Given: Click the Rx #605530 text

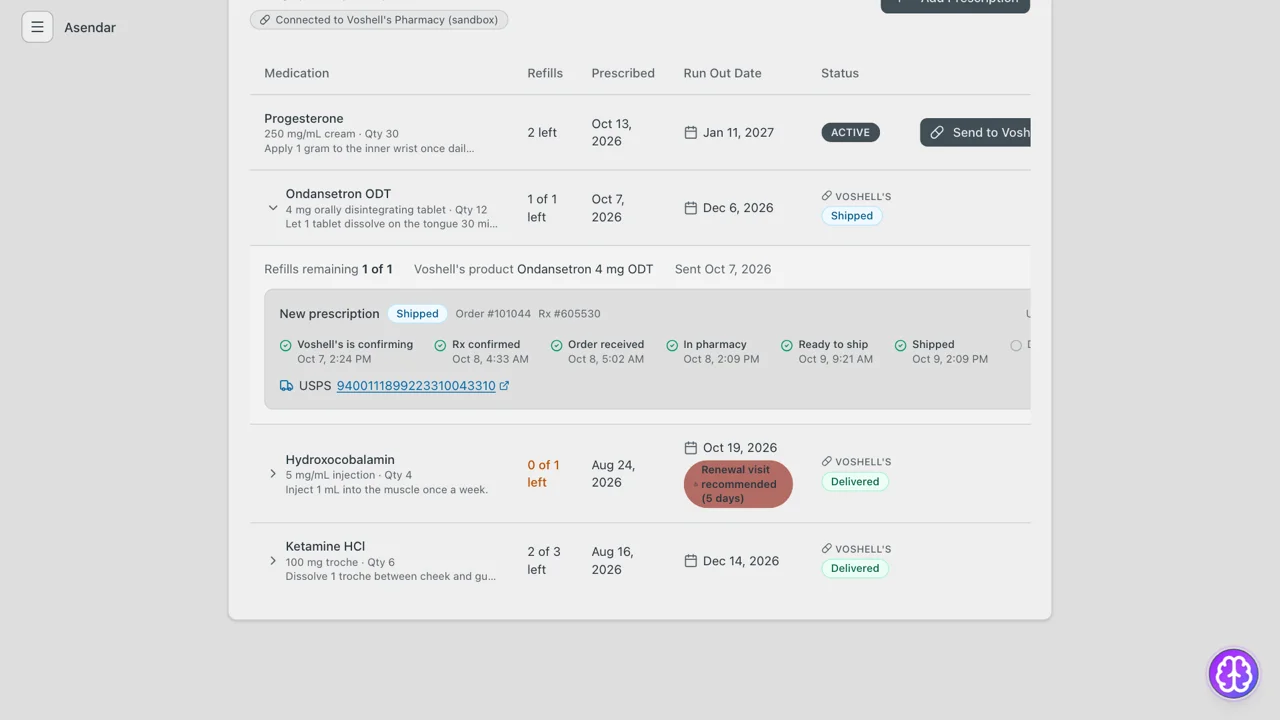Looking at the screenshot, I should pyautogui.click(x=569, y=314).
